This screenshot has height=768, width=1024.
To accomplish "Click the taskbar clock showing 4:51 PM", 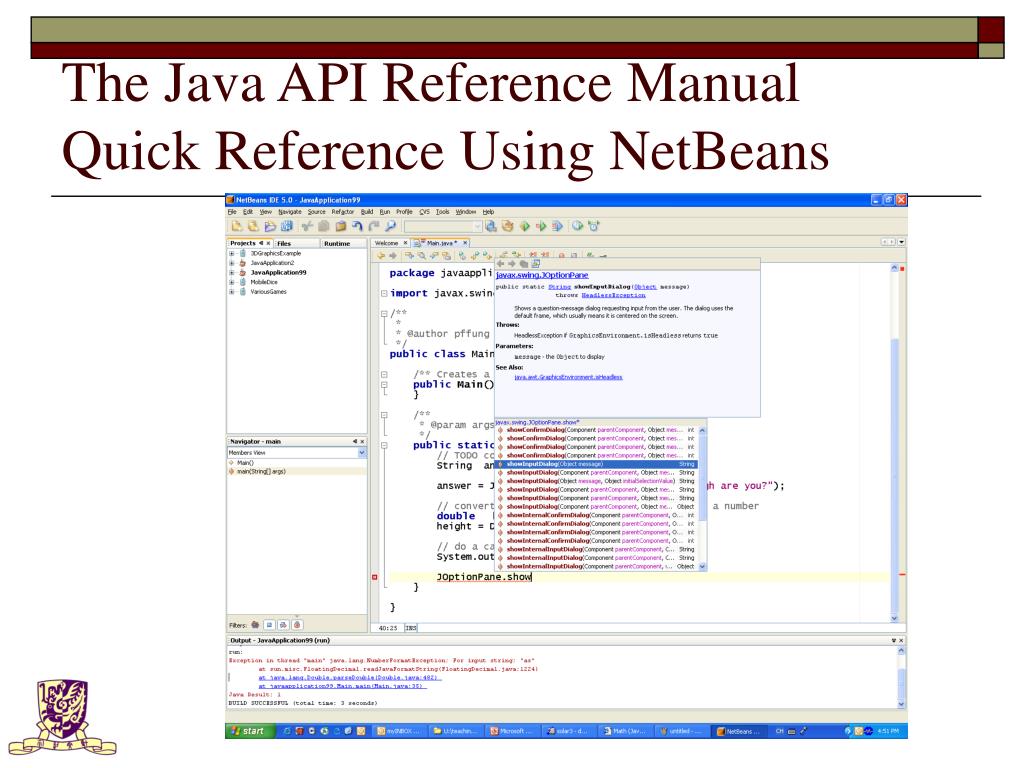I will click(888, 731).
